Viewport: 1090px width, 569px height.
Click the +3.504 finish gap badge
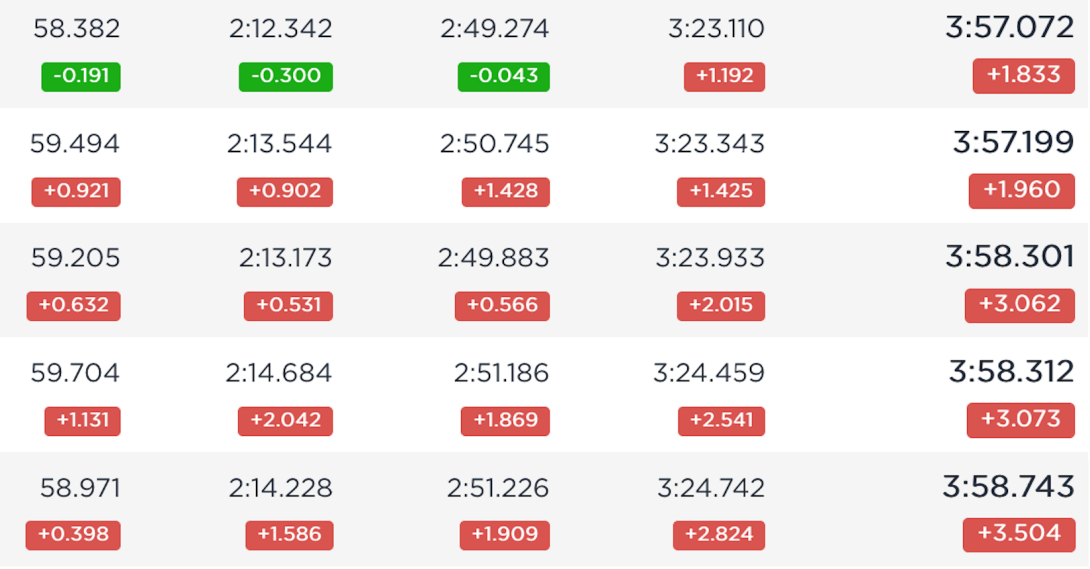(1019, 534)
